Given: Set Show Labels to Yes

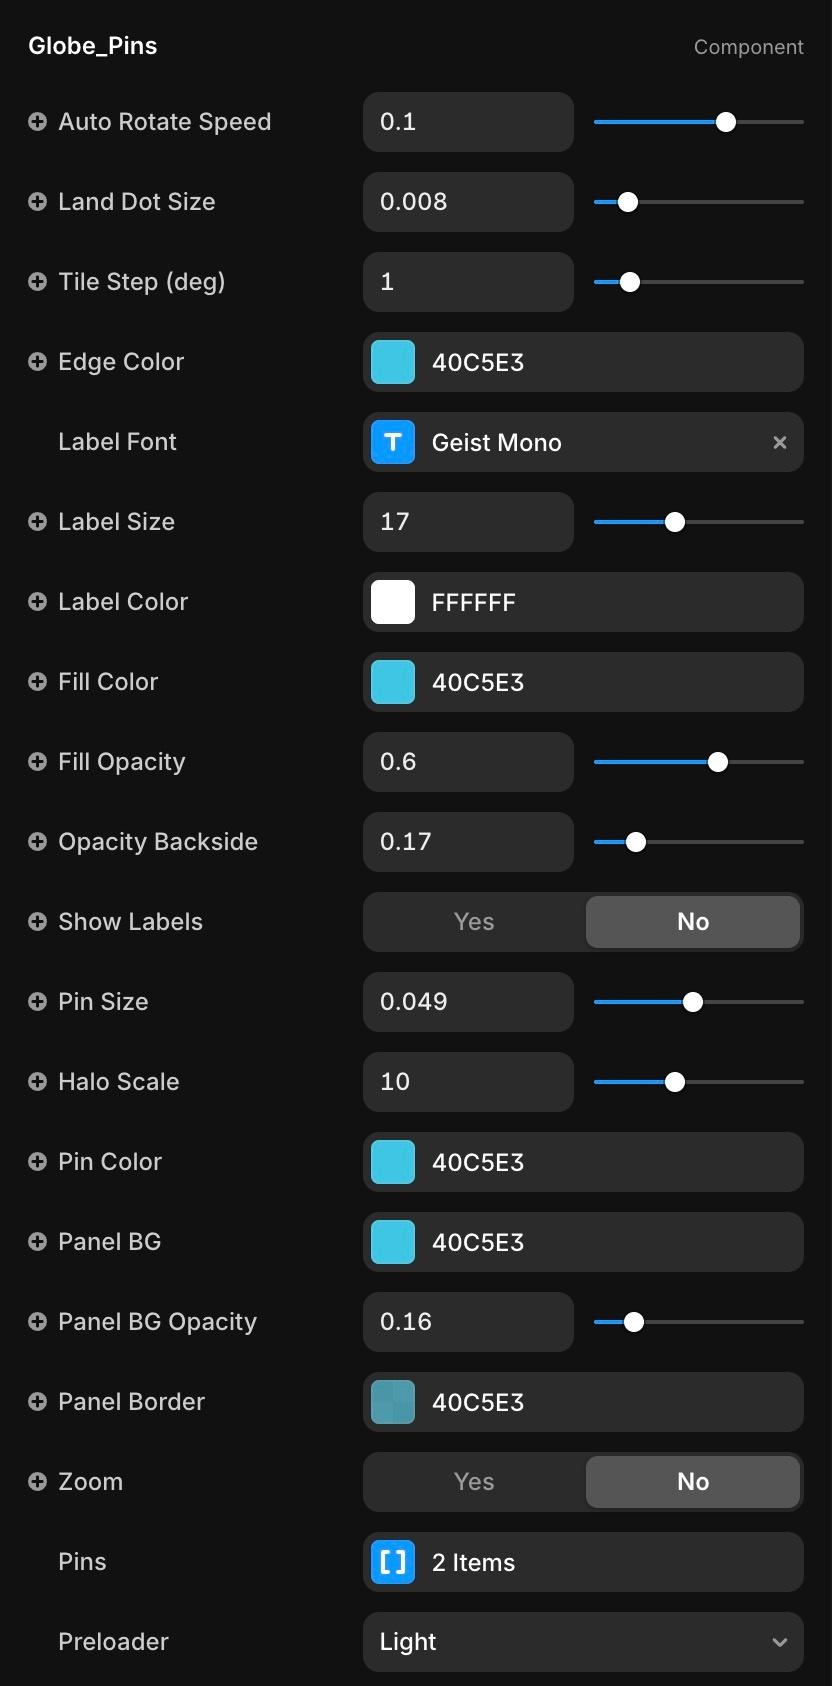Looking at the screenshot, I should pyautogui.click(x=474, y=922).
